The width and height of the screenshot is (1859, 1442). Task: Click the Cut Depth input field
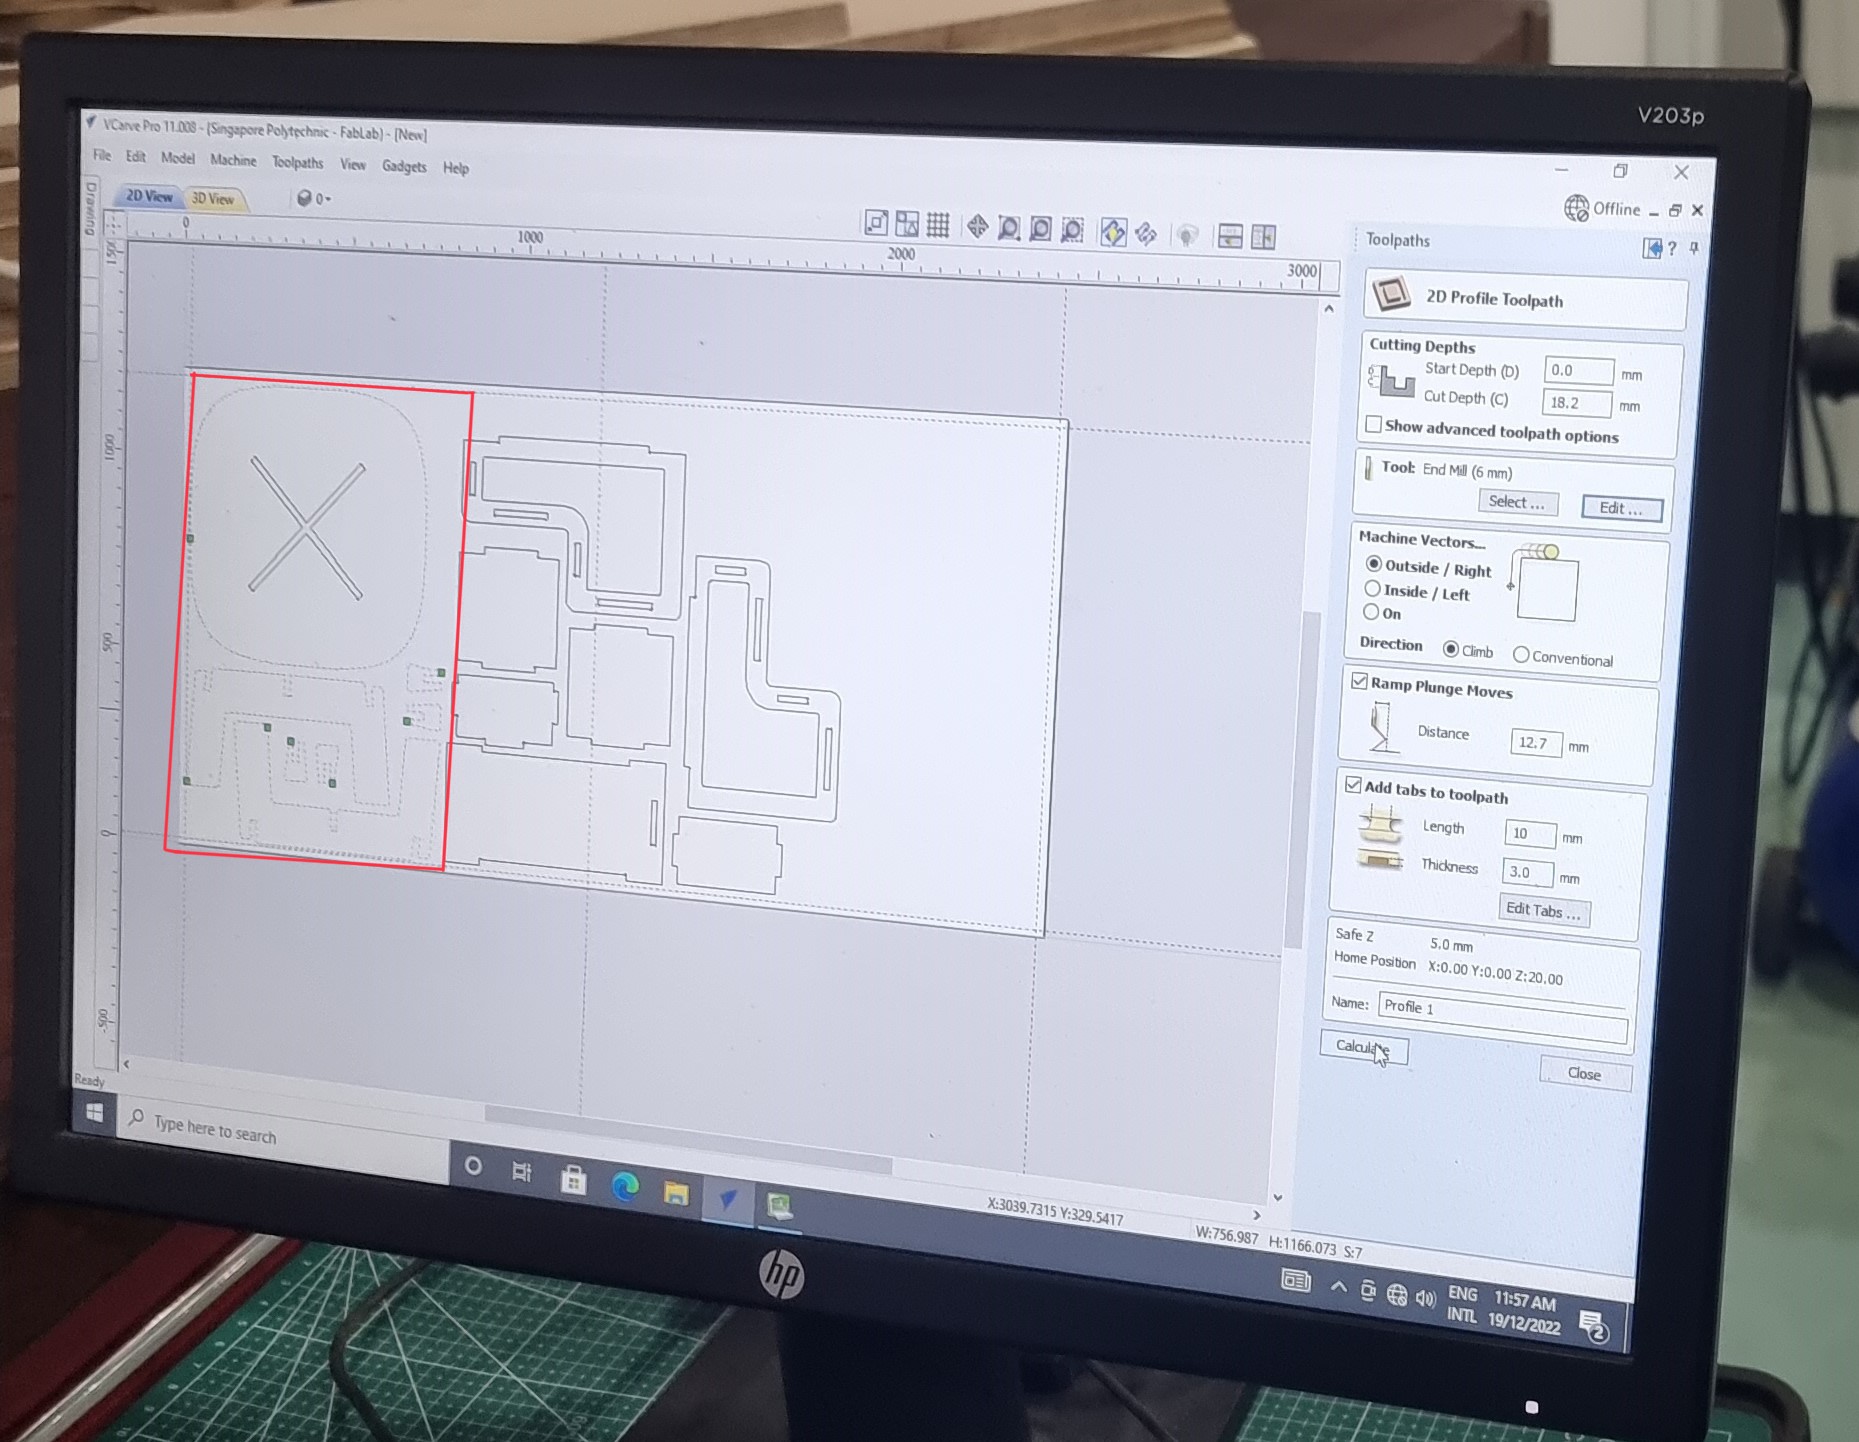1576,403
